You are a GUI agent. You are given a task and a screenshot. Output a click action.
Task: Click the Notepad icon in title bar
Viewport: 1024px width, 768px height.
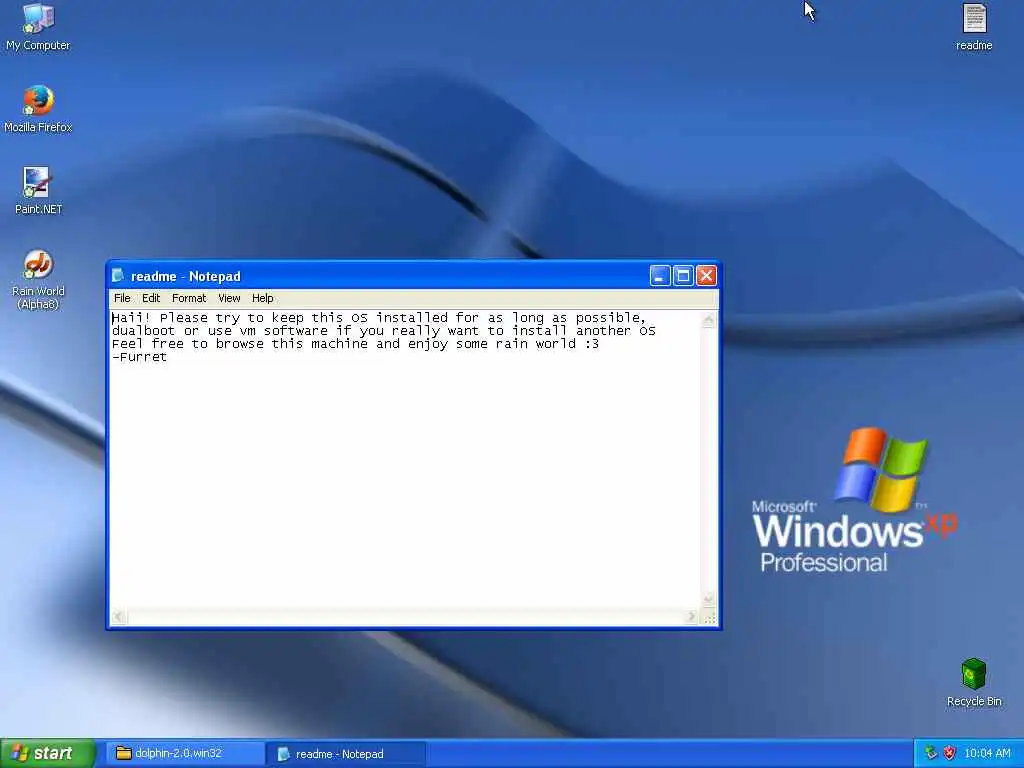118,276
